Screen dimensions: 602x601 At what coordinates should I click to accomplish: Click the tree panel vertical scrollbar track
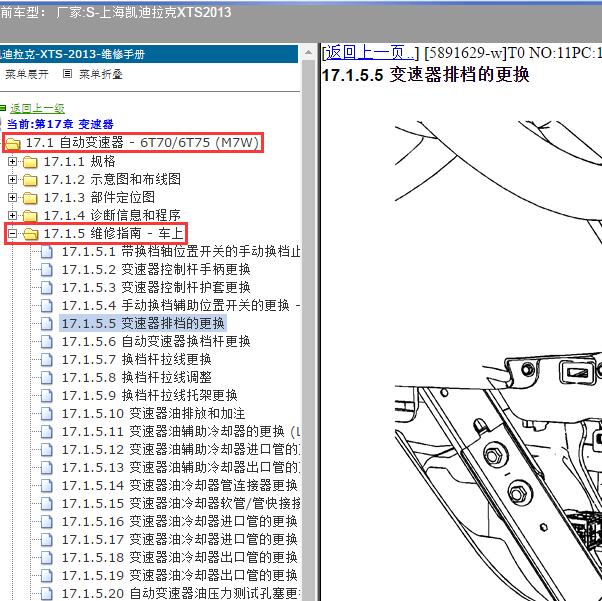(308, 330)
